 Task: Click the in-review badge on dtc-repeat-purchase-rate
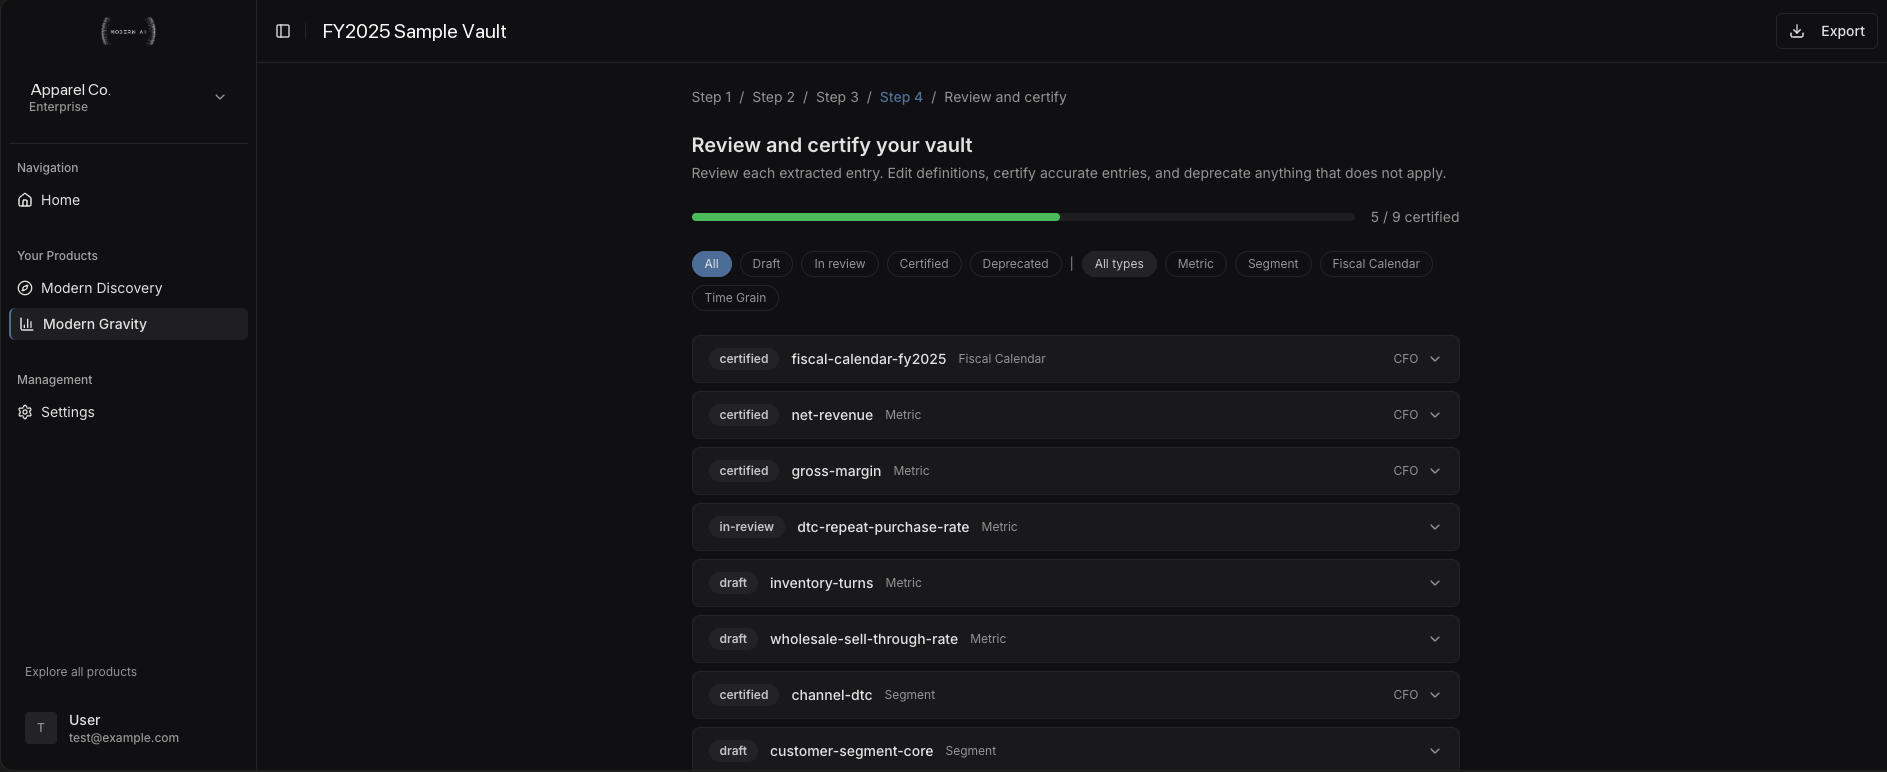[x=747, y=527]
